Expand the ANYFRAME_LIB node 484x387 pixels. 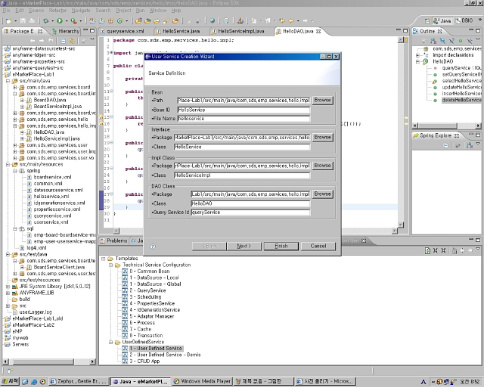click(8, 293)
